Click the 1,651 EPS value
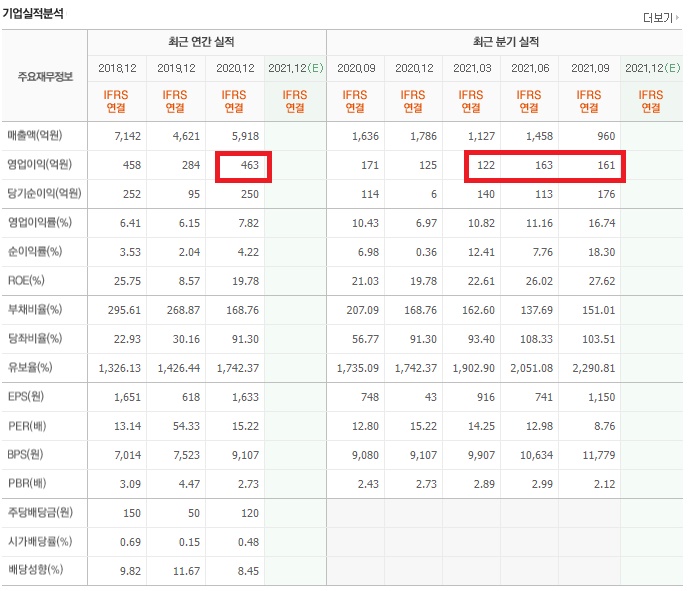The width and height of the screenshot is (690, 591). pyautogui.click(x=128, y=397)
